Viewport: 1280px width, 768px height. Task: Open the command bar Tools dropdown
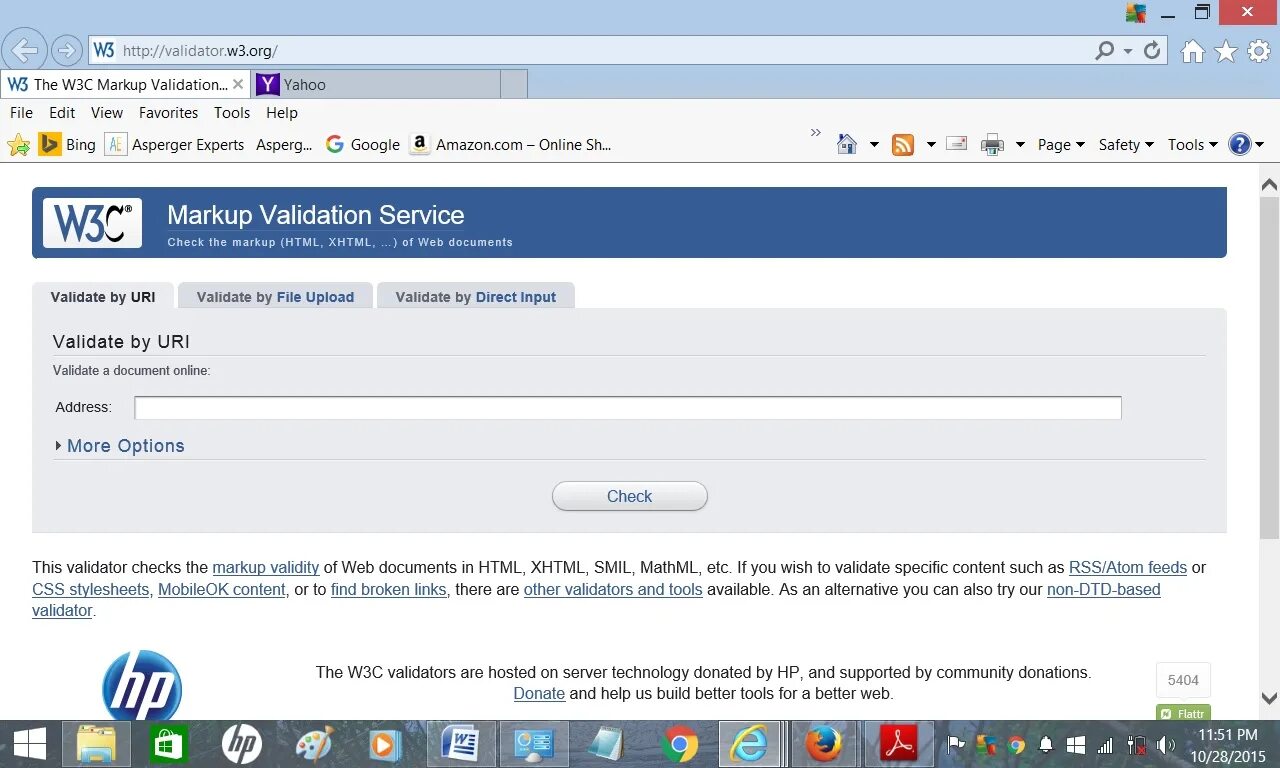point(1193,145)
